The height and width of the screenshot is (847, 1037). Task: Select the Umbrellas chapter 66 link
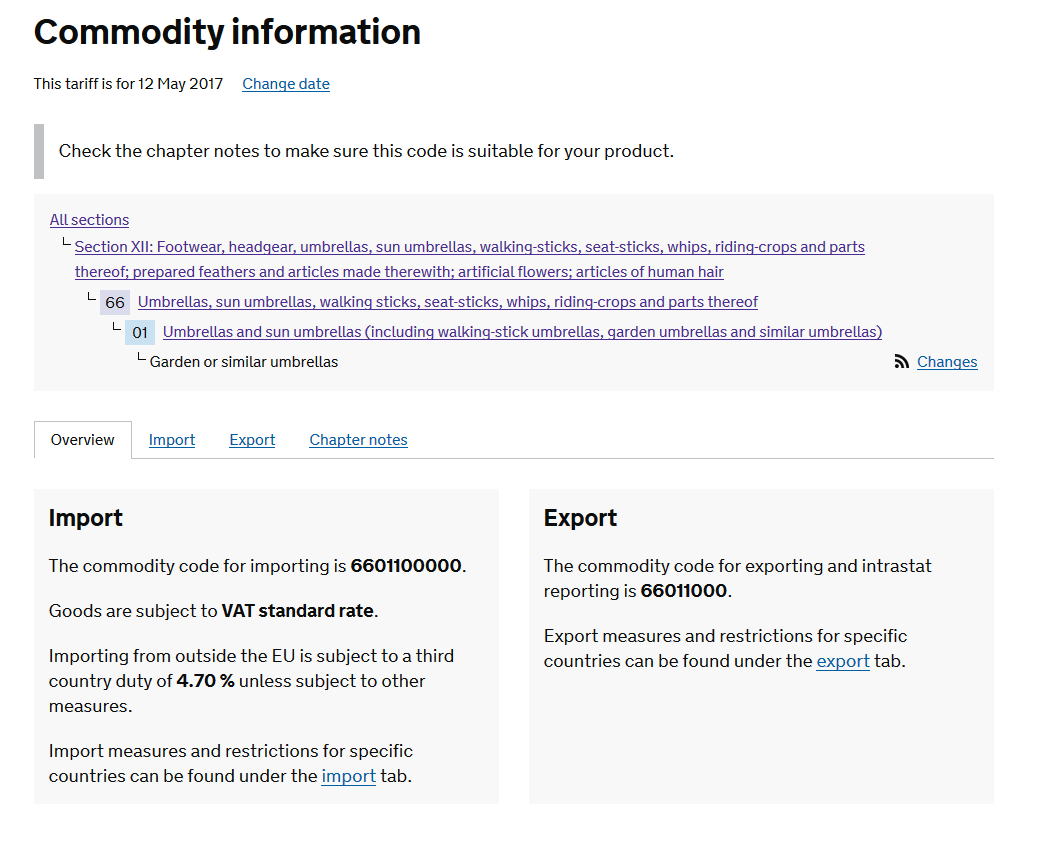tap(446, 302)
